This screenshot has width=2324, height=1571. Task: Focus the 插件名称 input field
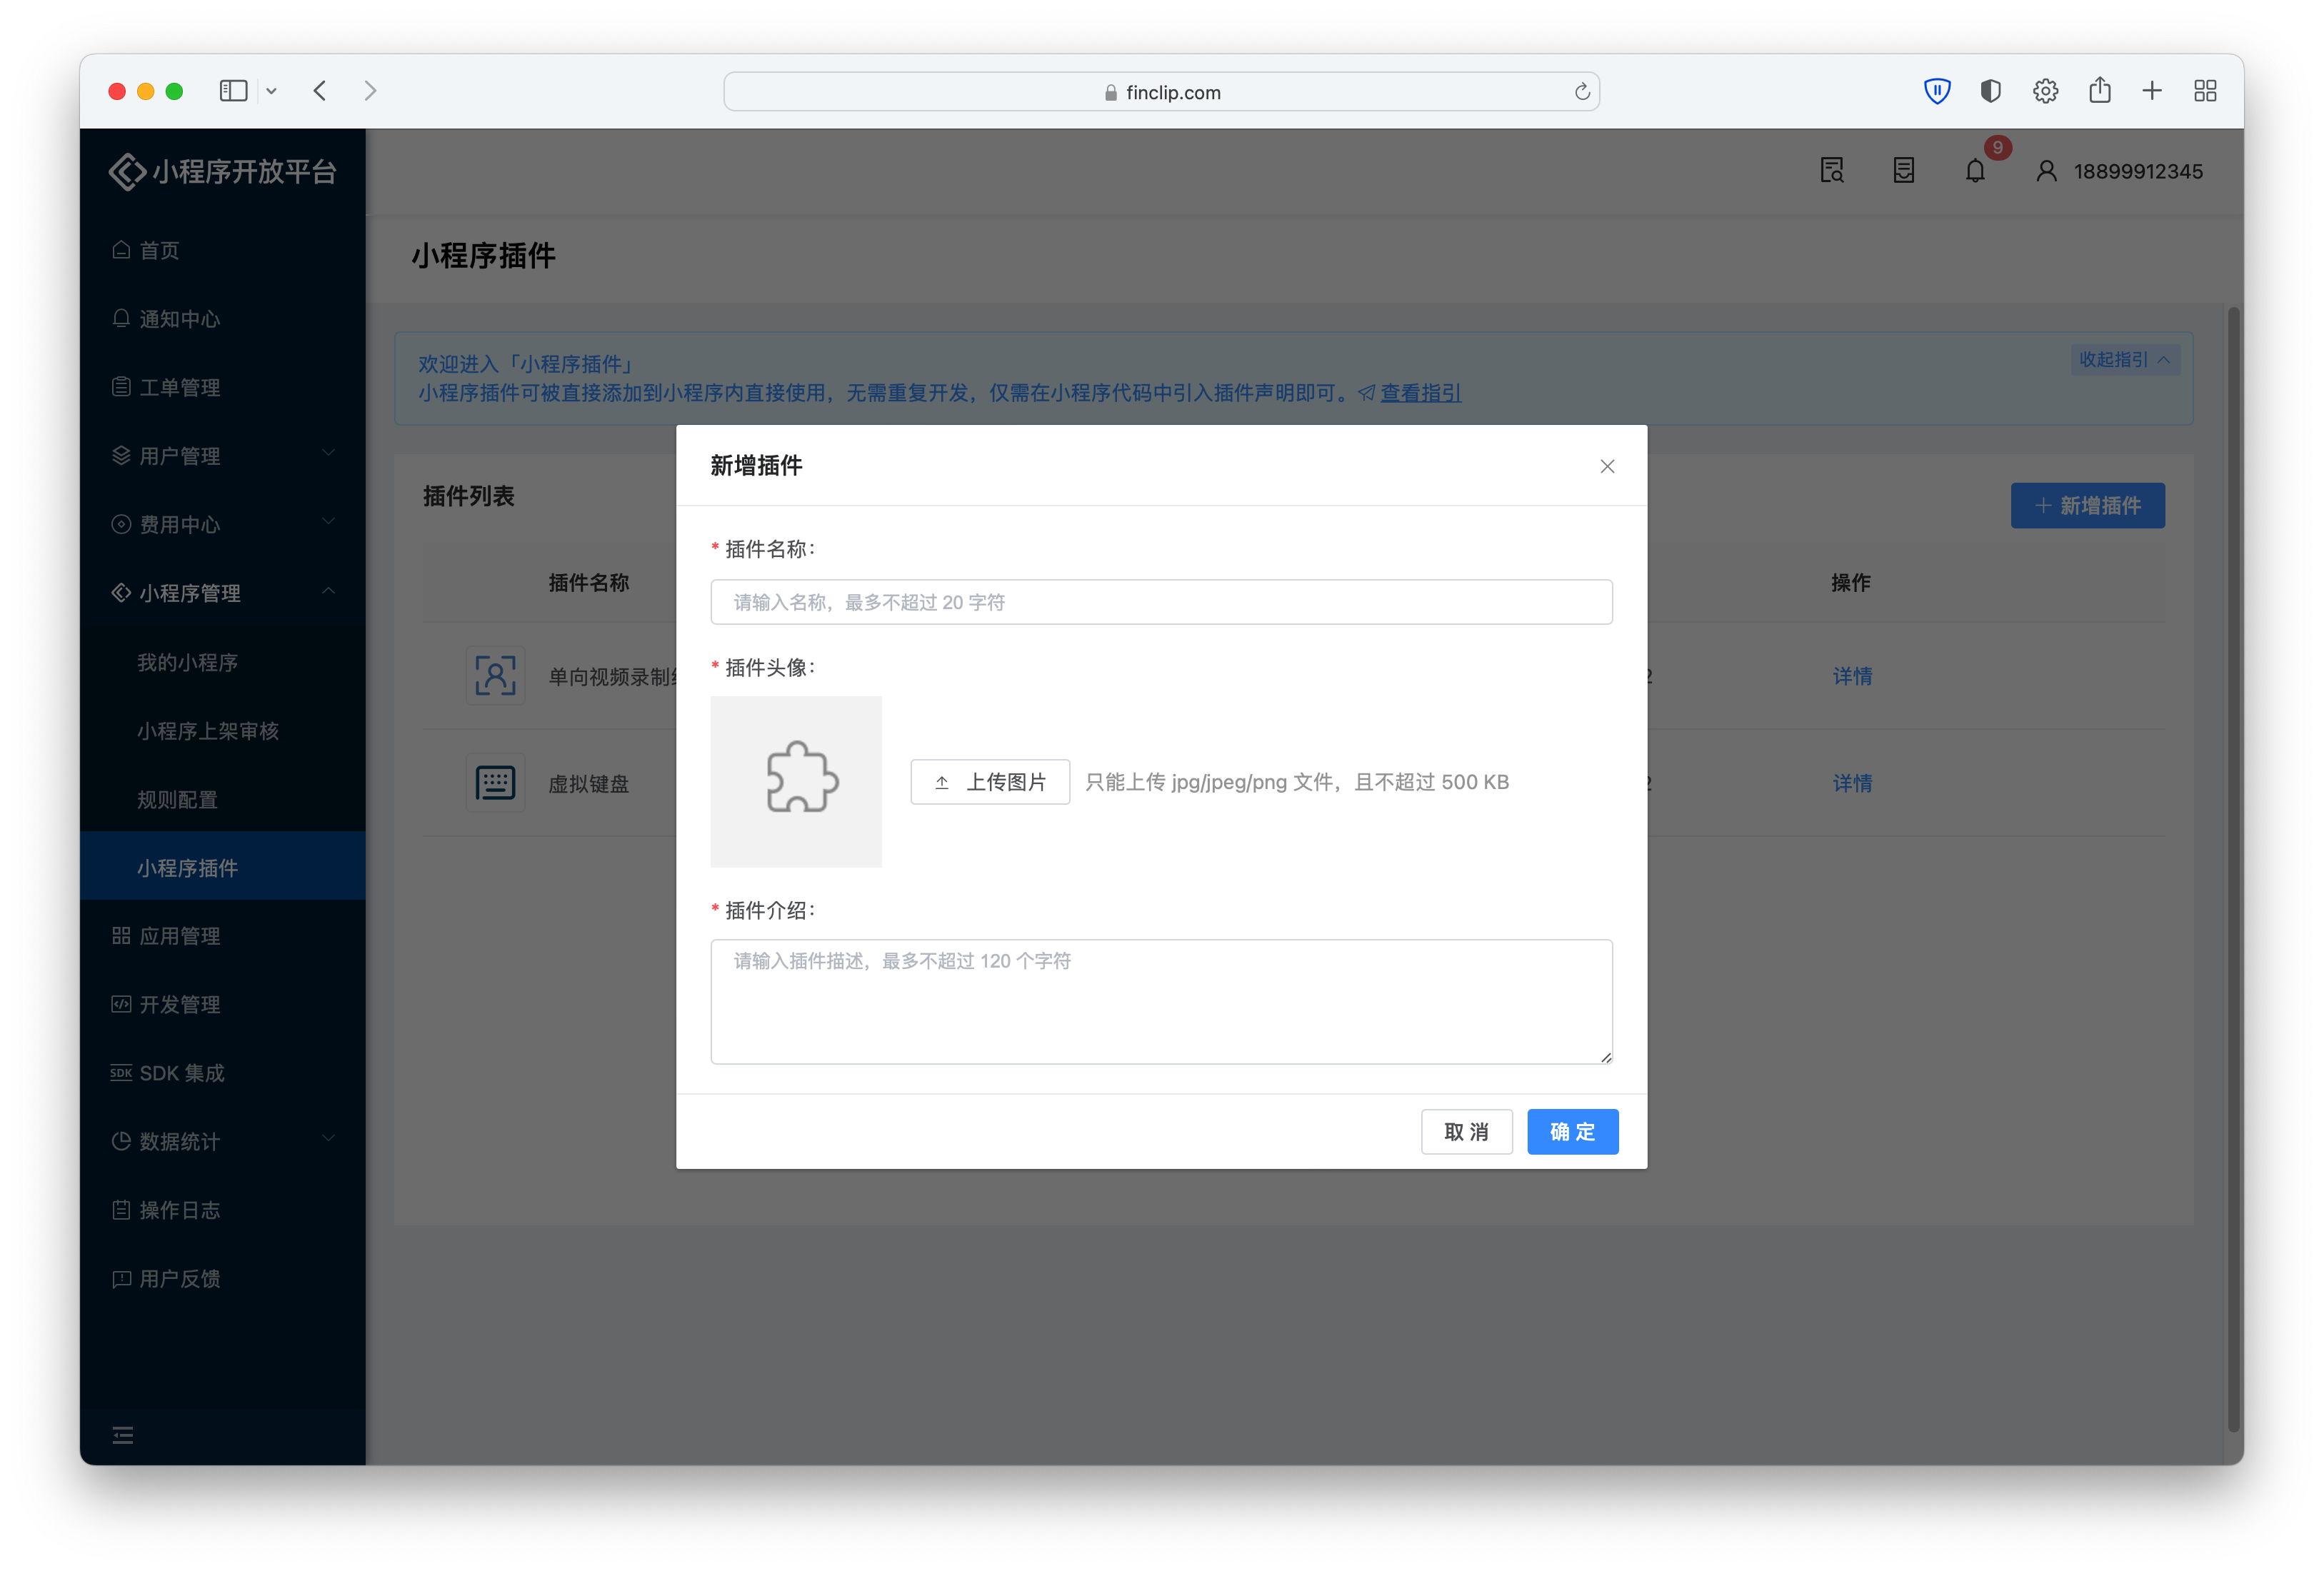[1161, 602]
